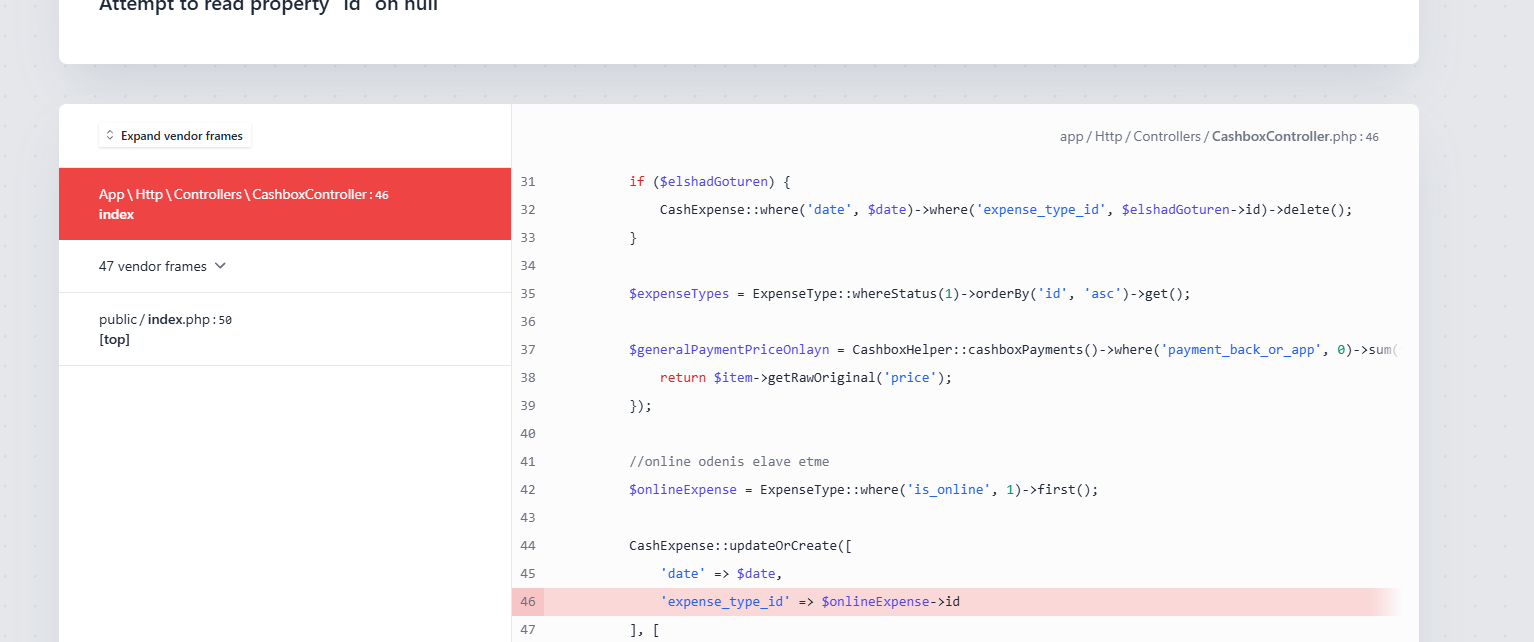
Task: Click highlighted line number 46
Action: click(x=528, y=602)
